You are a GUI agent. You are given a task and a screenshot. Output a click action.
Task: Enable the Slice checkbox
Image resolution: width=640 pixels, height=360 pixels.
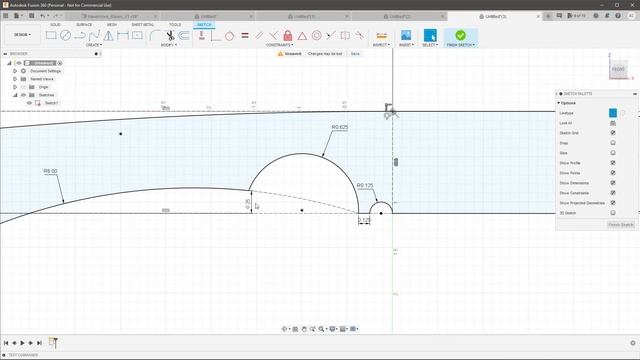point(613,153)
